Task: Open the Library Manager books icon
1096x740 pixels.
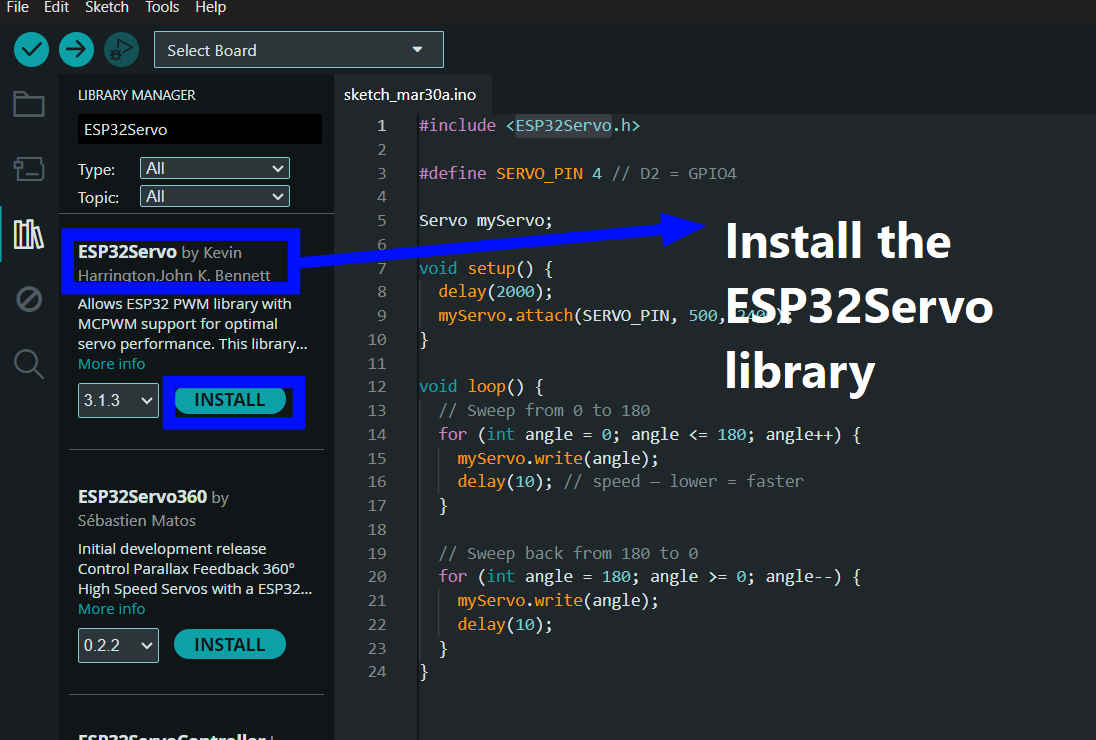Action: [x=29, y=234]
